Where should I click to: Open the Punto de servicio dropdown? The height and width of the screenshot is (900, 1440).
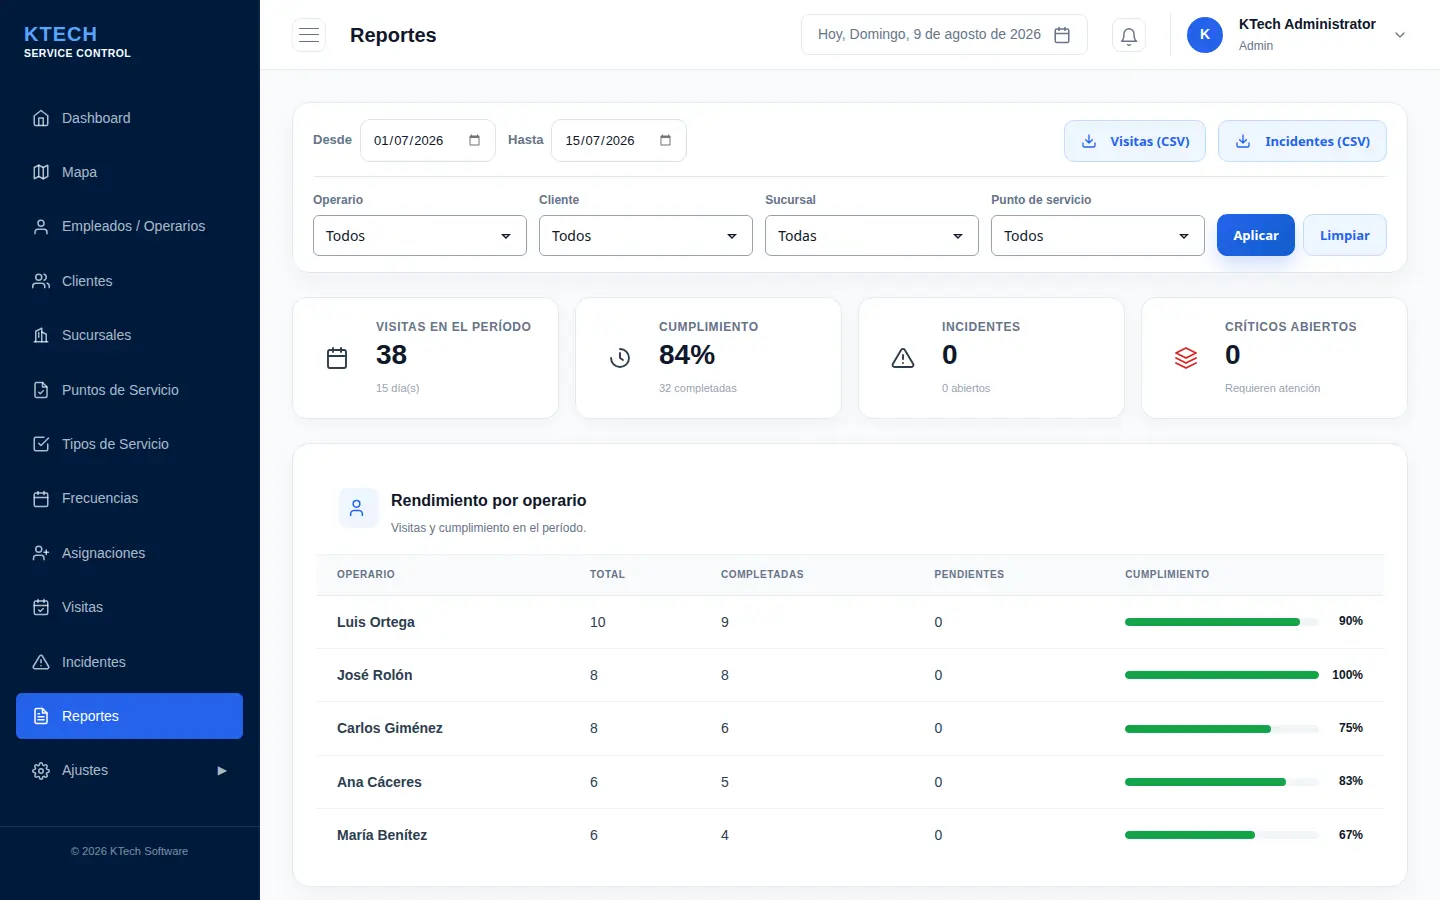[1098, 236]
